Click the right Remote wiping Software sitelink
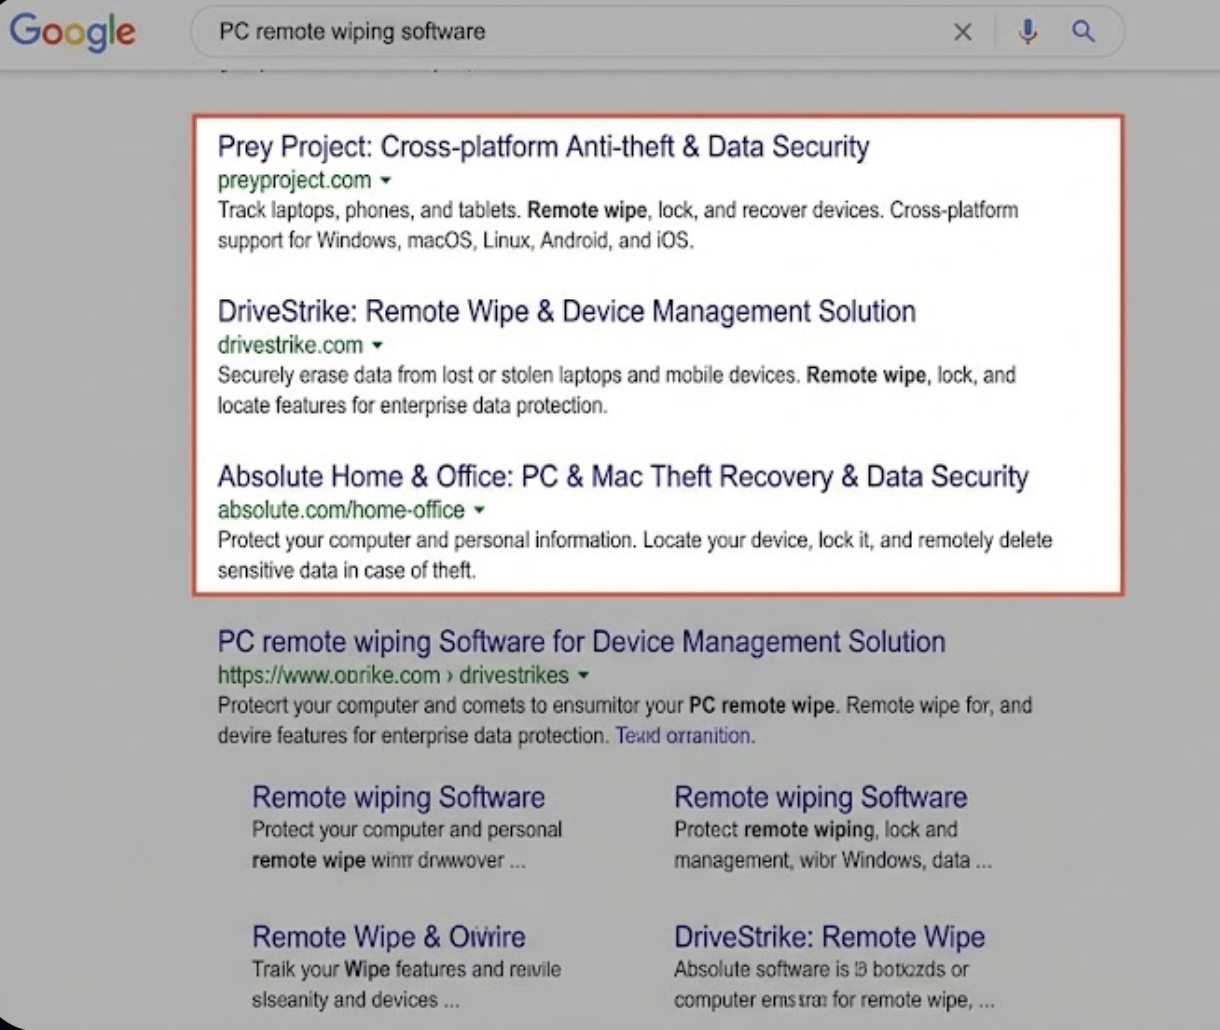The height and width of the screenshot is (1030, 1220). click(820, 797)
